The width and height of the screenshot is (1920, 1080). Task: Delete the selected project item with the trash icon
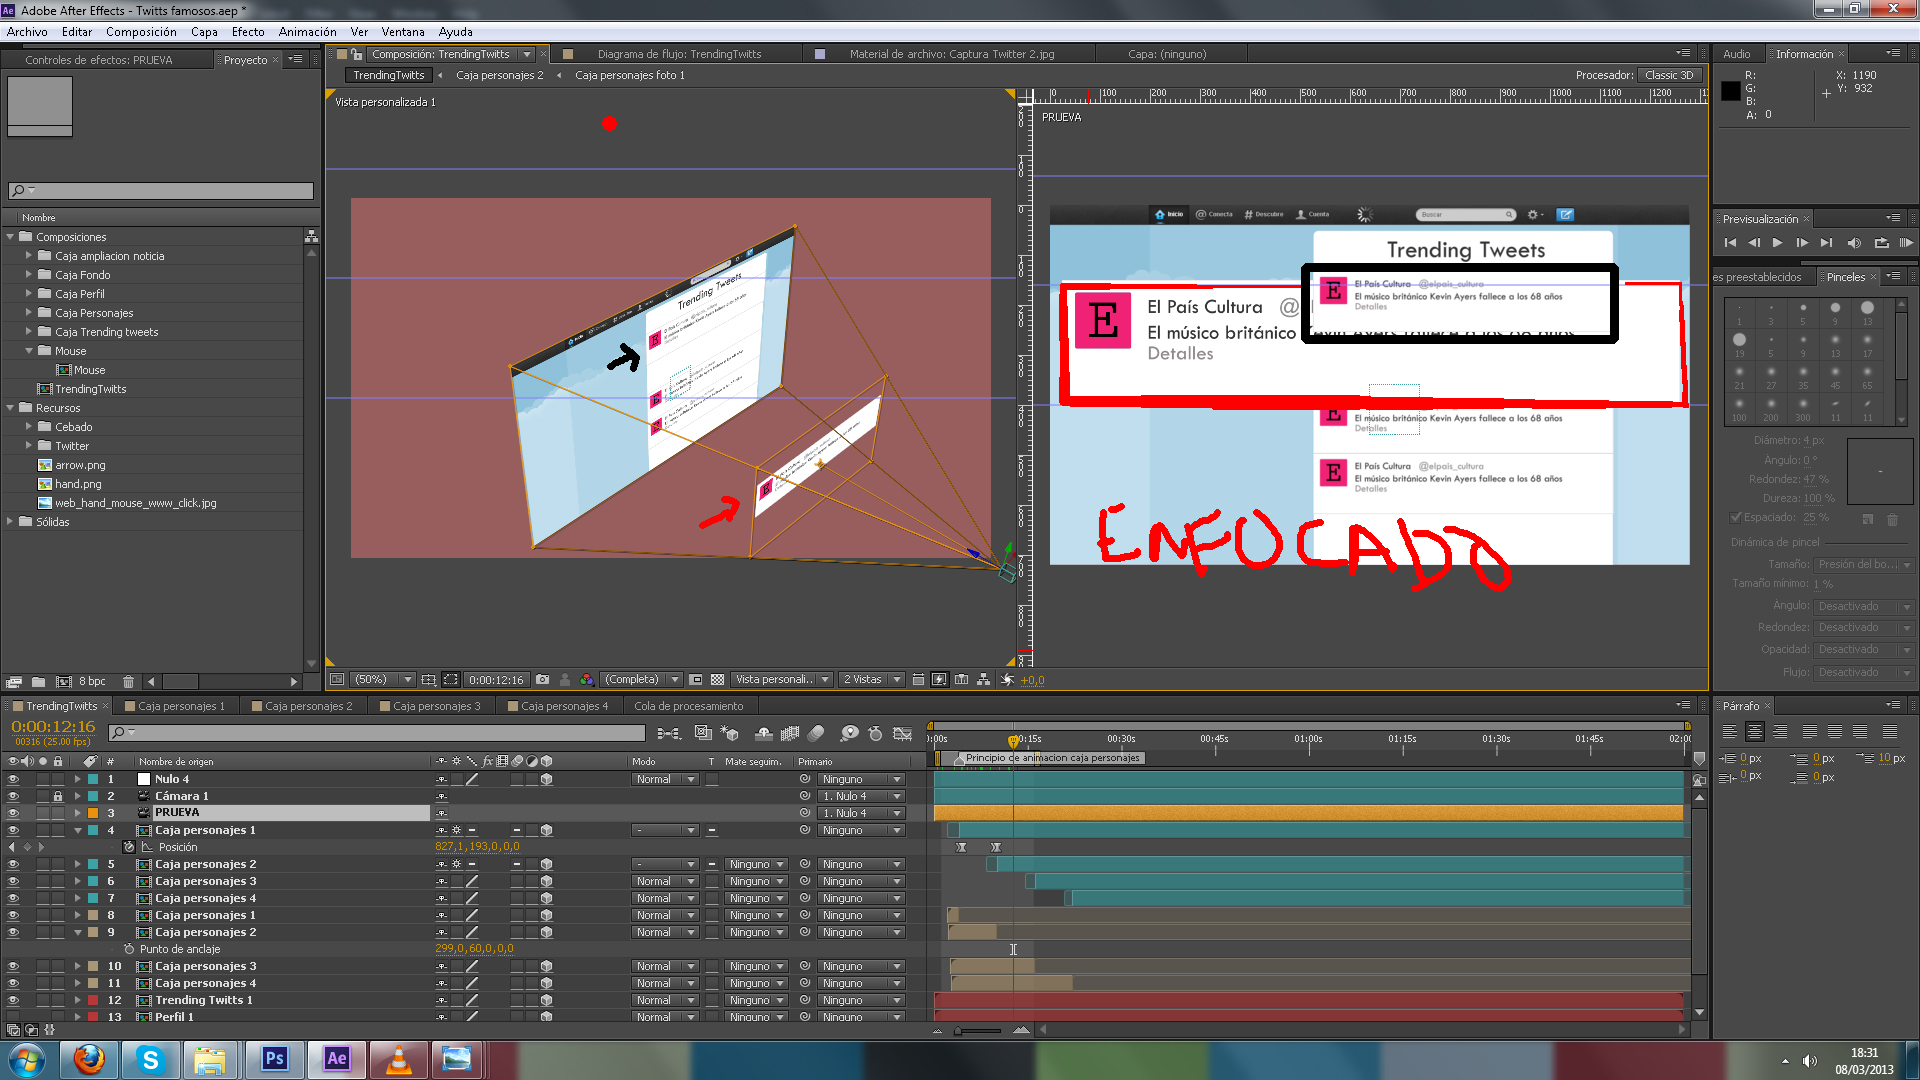[x=128, y=682]
